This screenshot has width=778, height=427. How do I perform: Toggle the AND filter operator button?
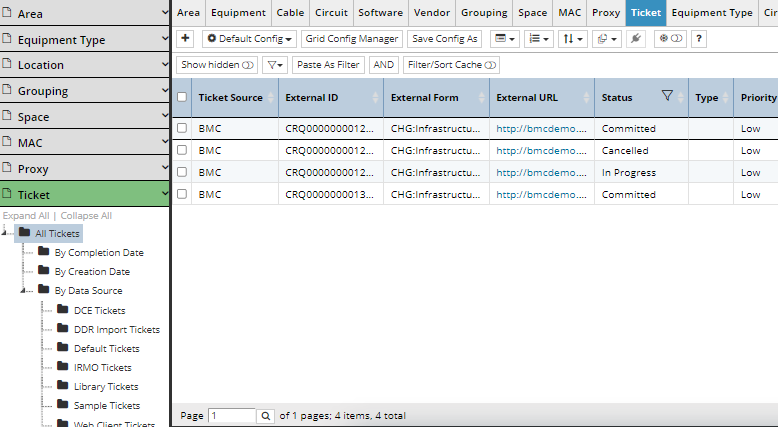[384, 65]
